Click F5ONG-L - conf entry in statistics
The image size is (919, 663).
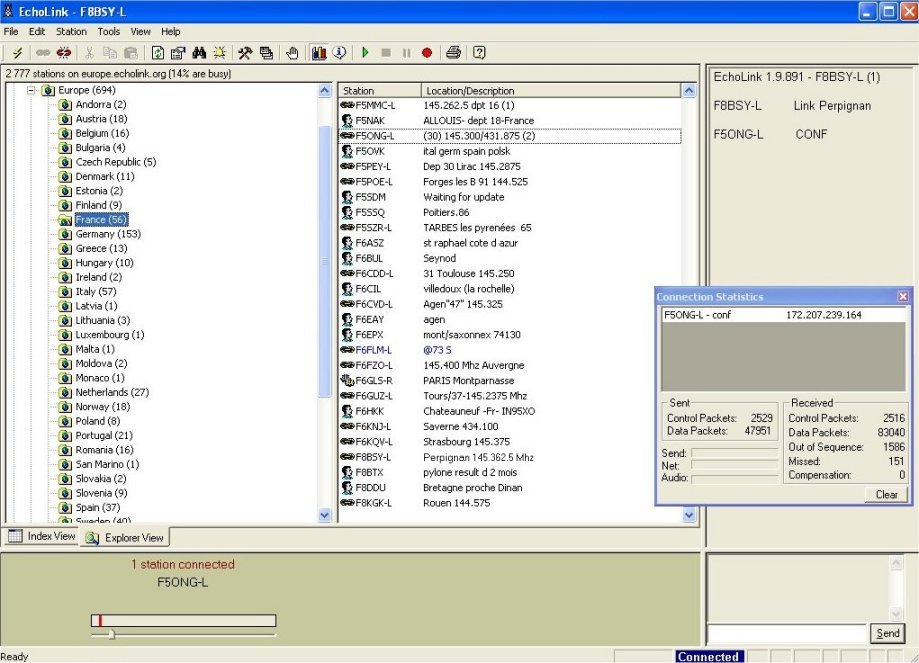(x=783, y=315)
